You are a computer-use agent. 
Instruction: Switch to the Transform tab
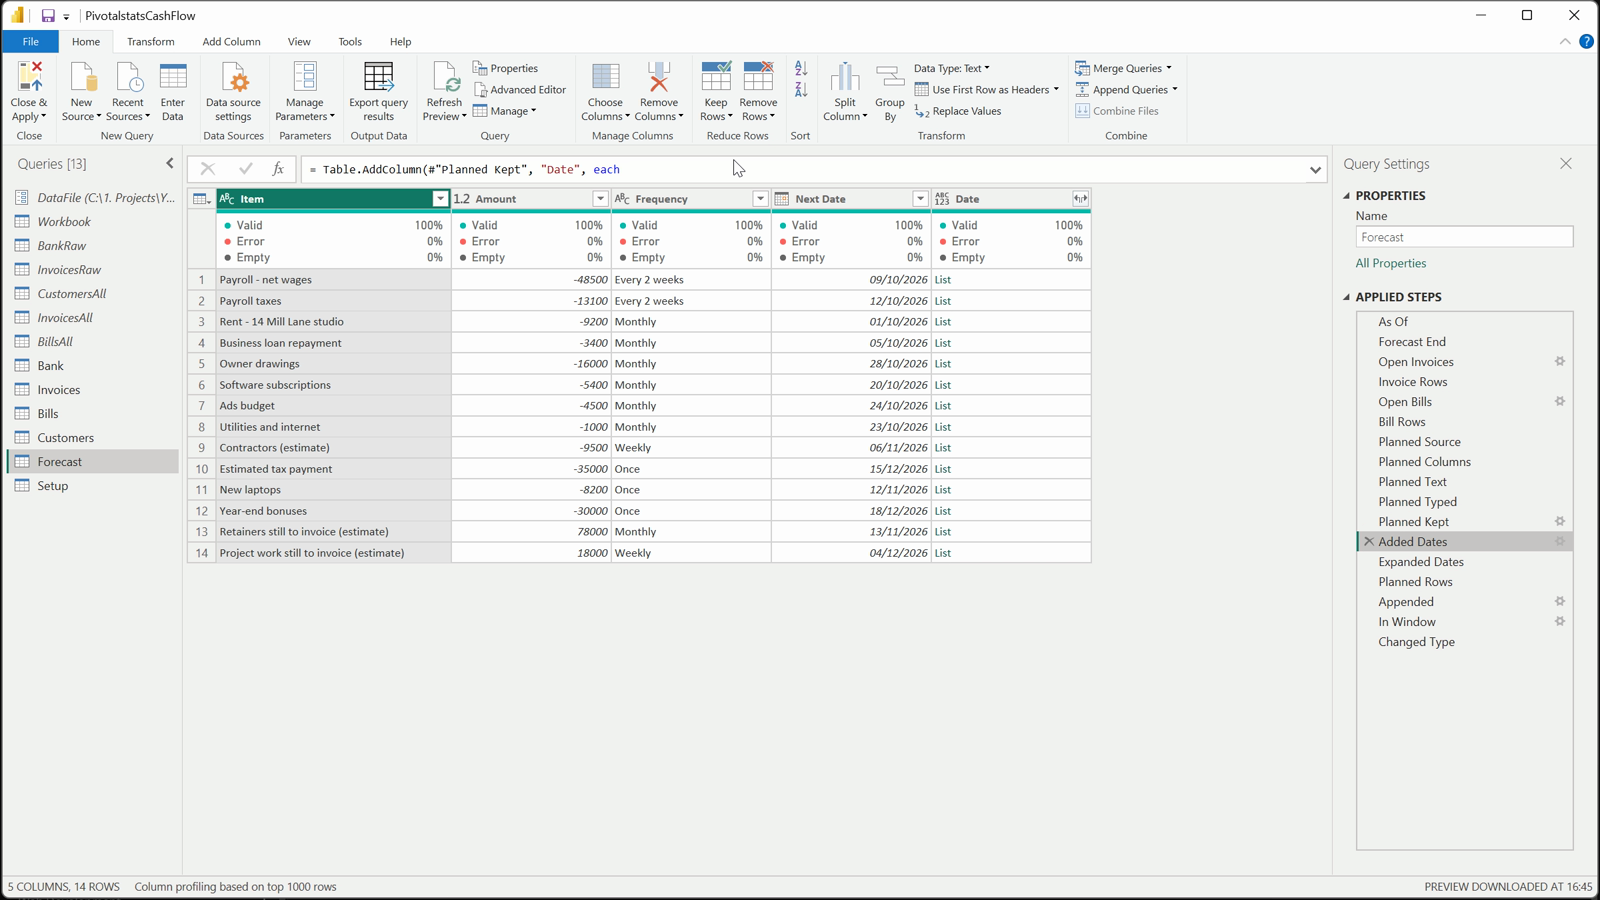coord(151,42)
